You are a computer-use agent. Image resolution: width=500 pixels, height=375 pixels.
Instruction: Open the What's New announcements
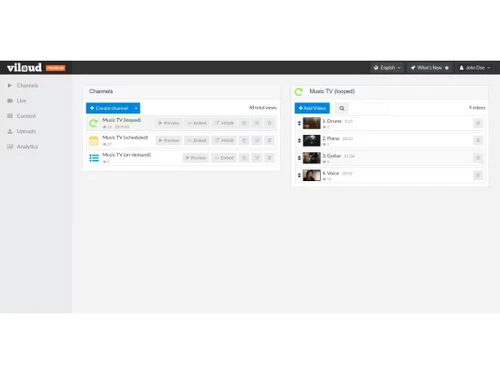429,68
